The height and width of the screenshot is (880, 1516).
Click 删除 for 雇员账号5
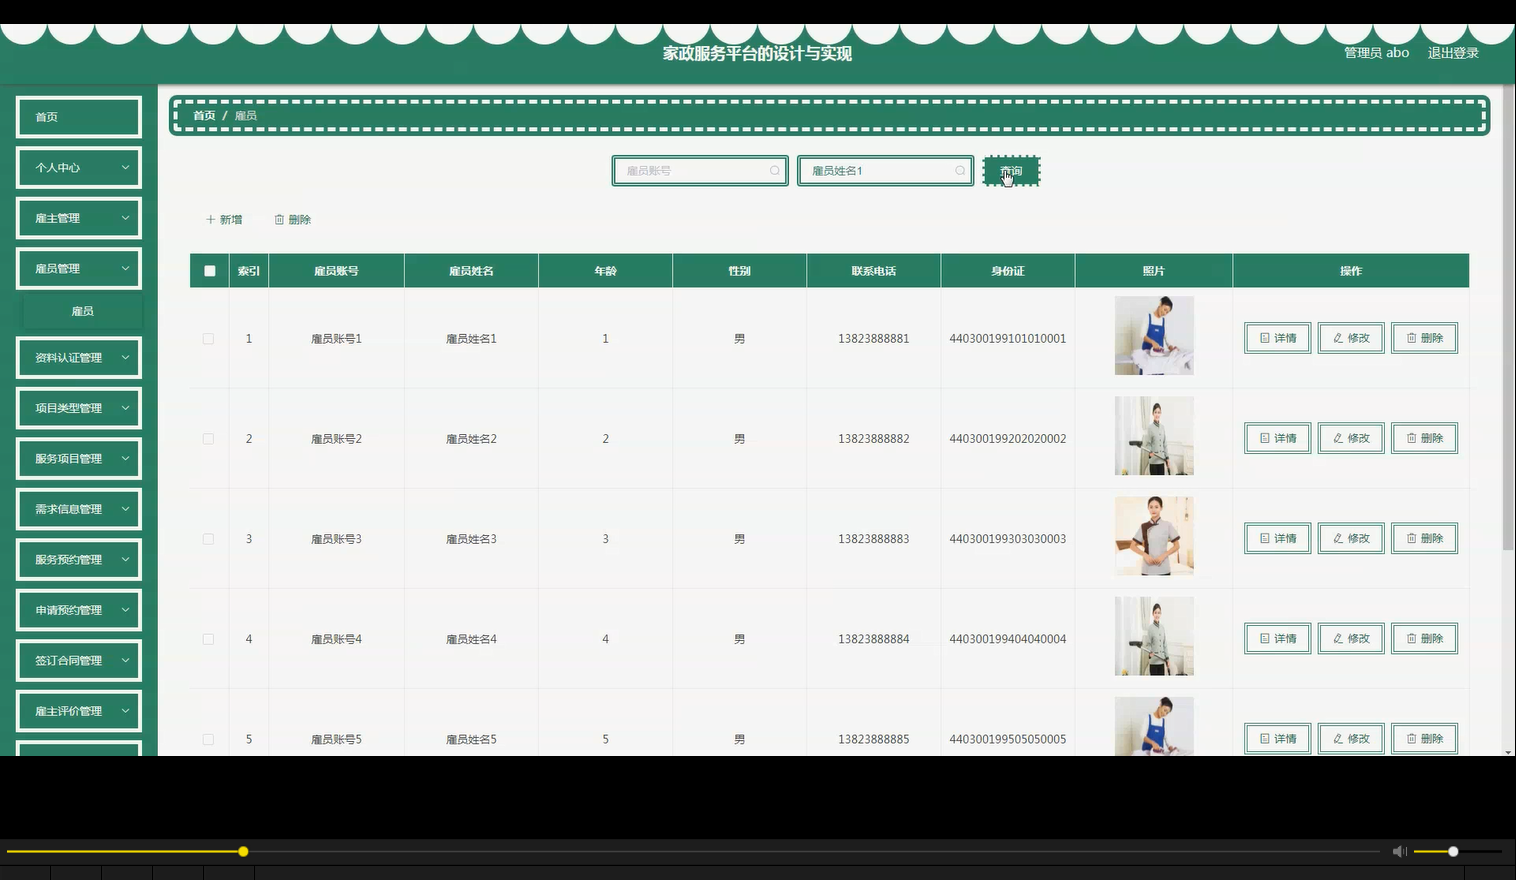1424,738
